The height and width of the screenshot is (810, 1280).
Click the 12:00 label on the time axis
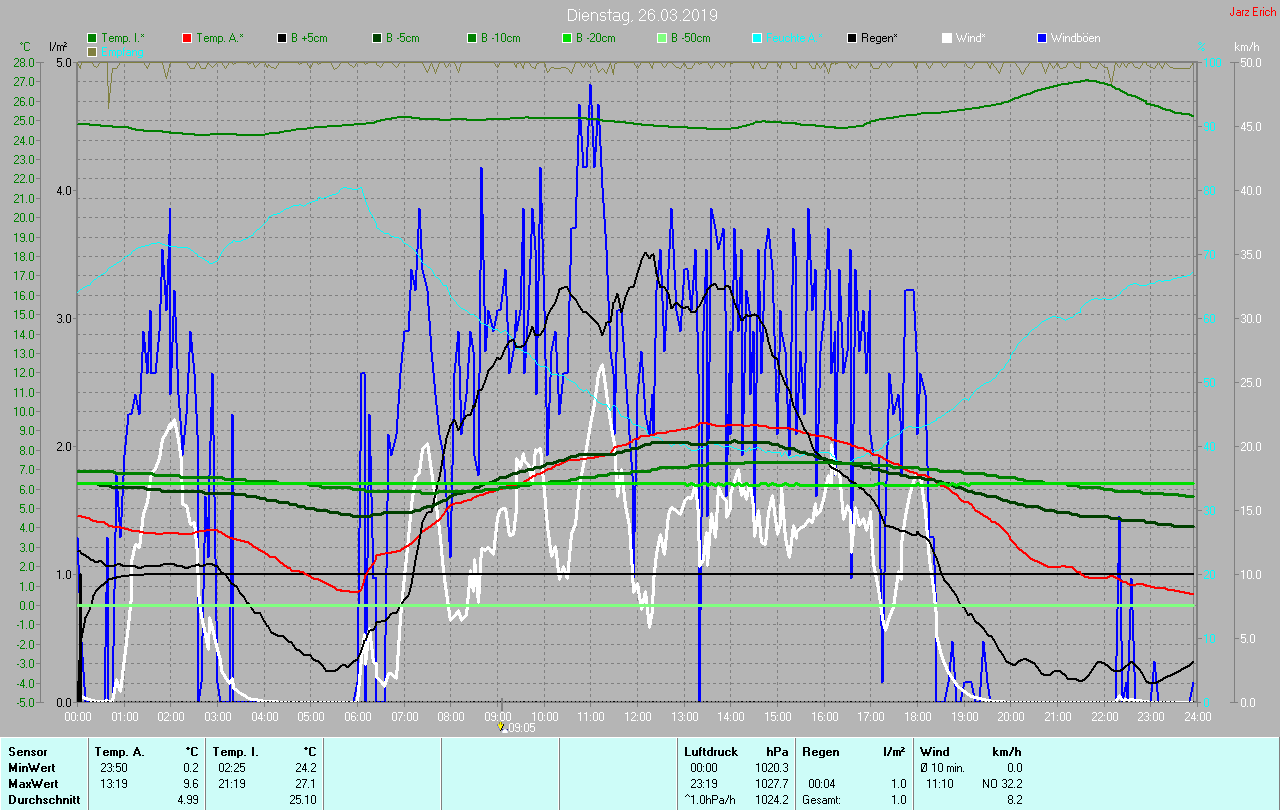[638, 716]
